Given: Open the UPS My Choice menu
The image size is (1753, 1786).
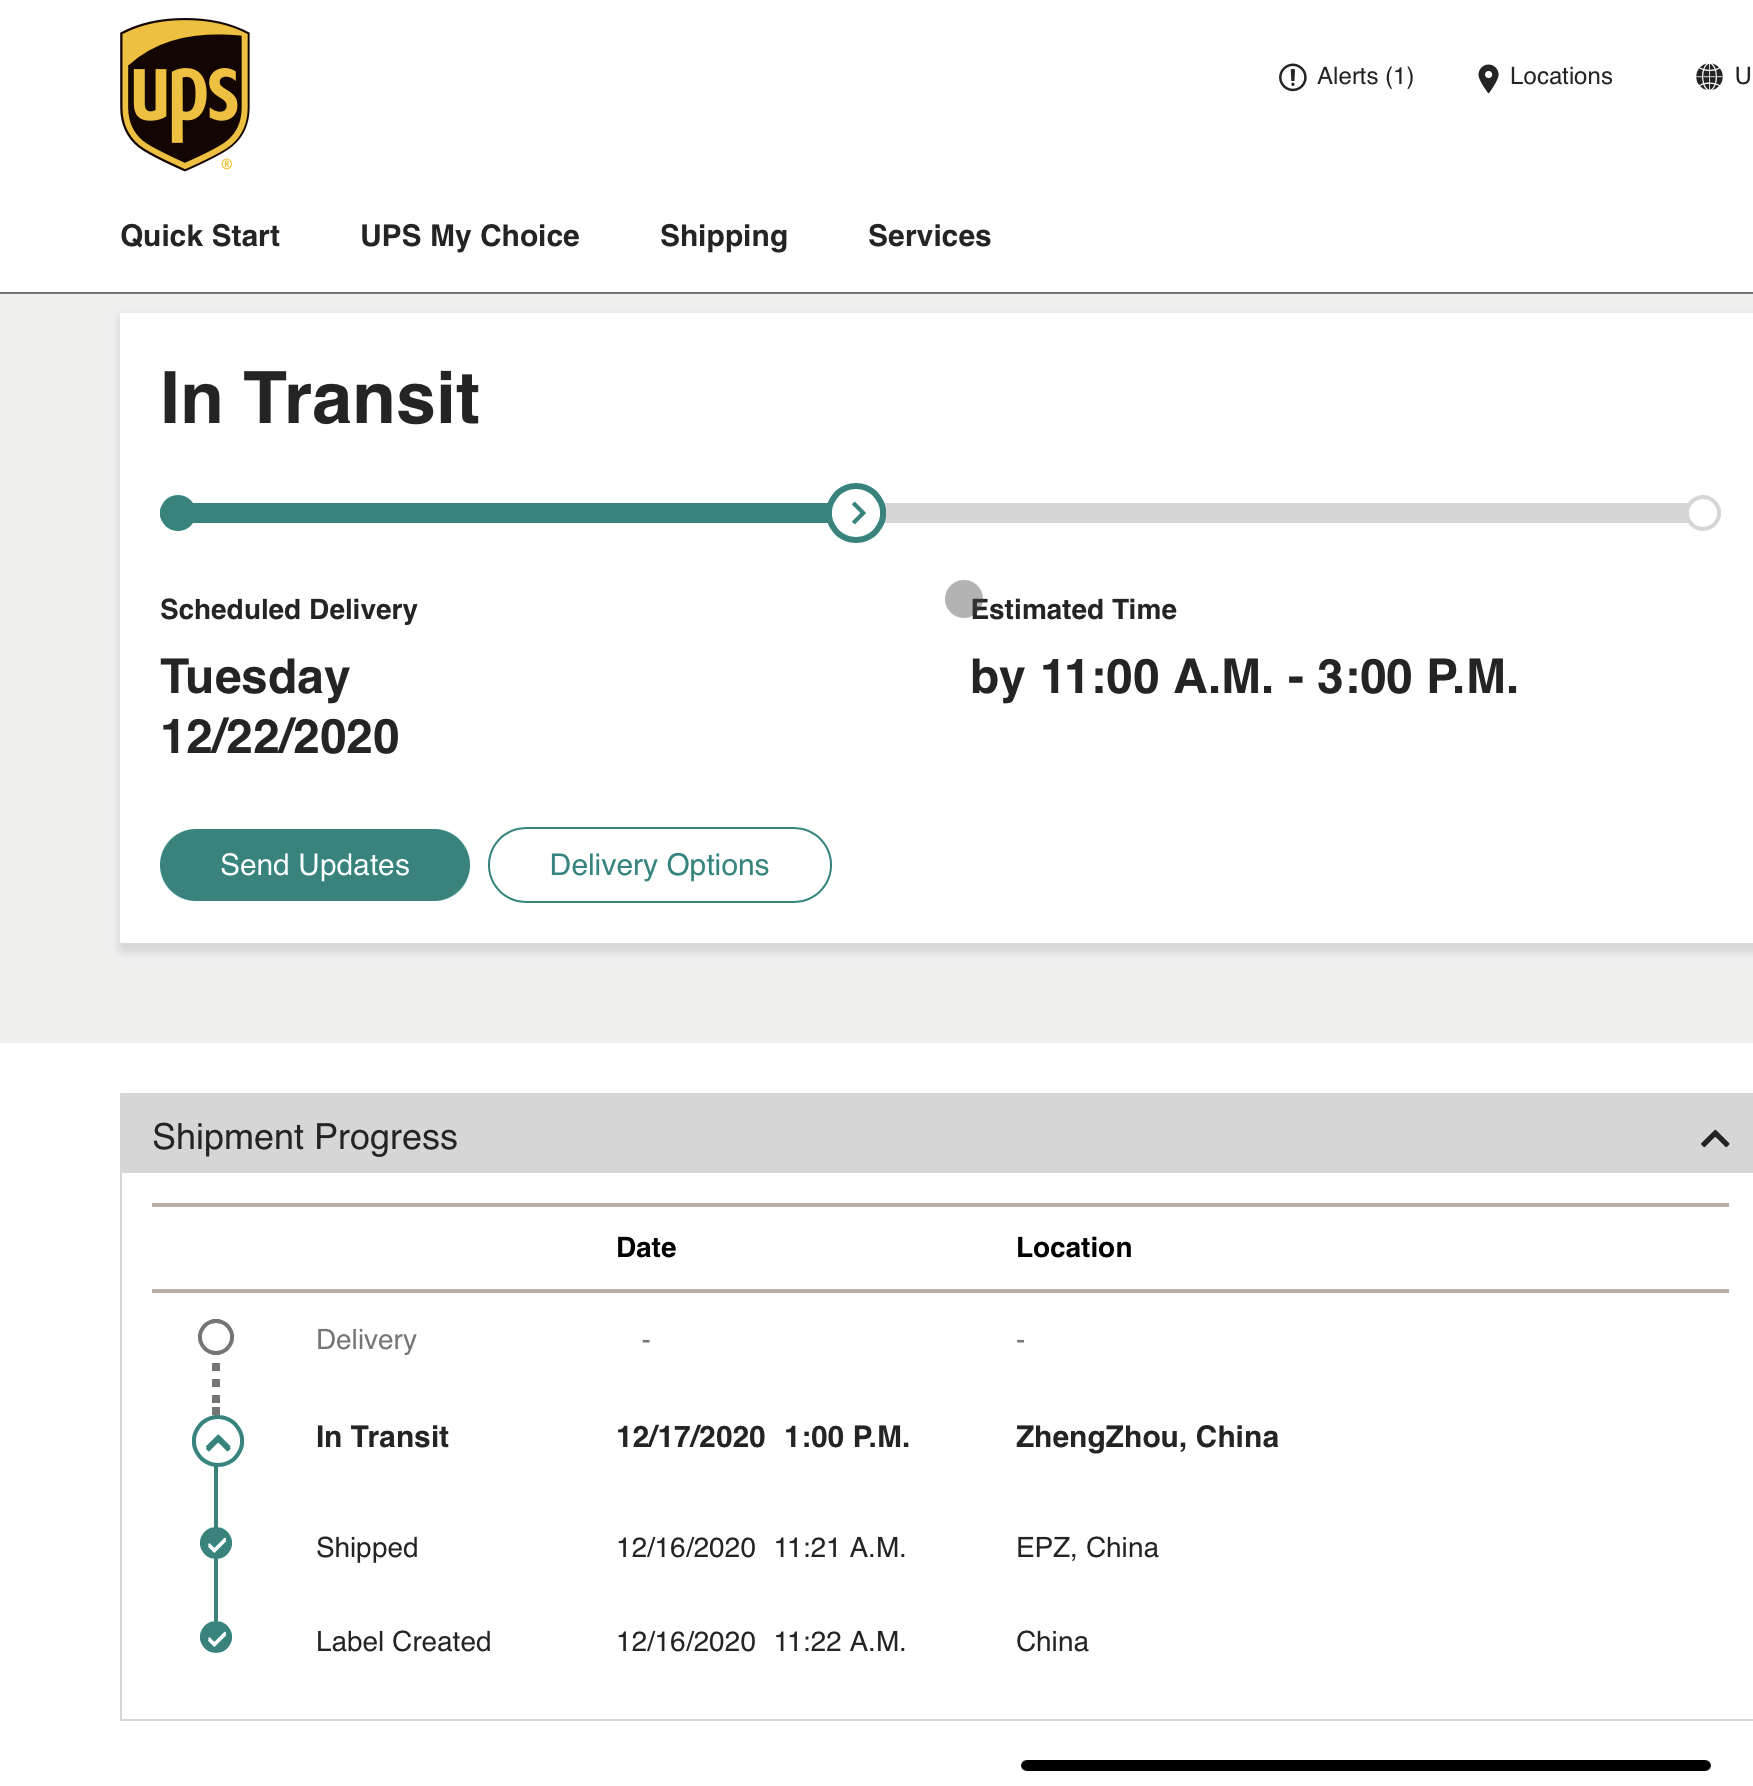Looking at the screenshot, I should point(469,236).
